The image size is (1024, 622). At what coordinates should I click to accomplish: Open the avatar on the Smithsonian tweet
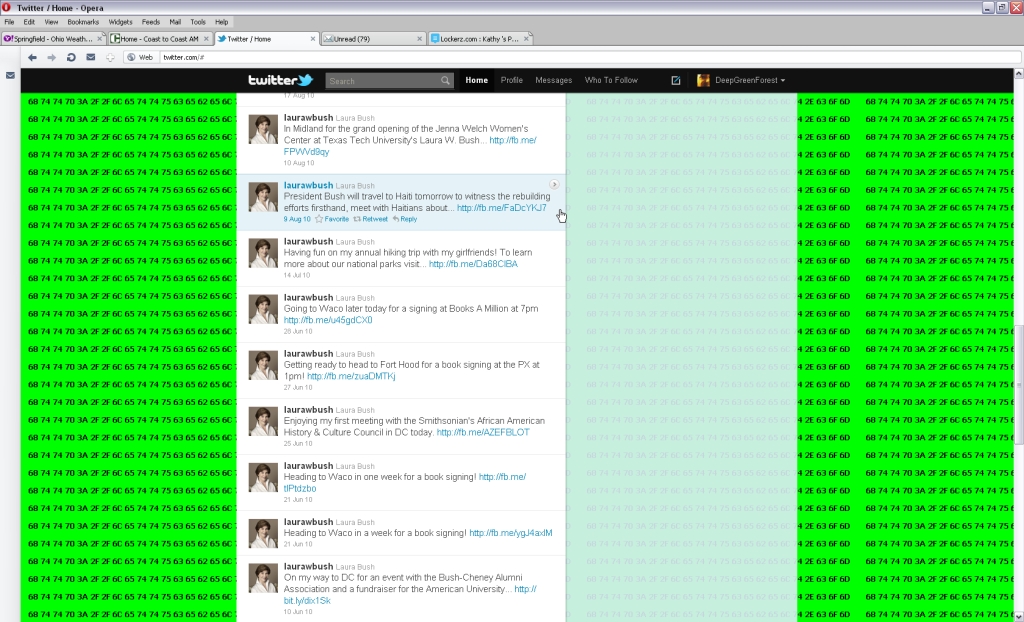(x=263, y=421)
